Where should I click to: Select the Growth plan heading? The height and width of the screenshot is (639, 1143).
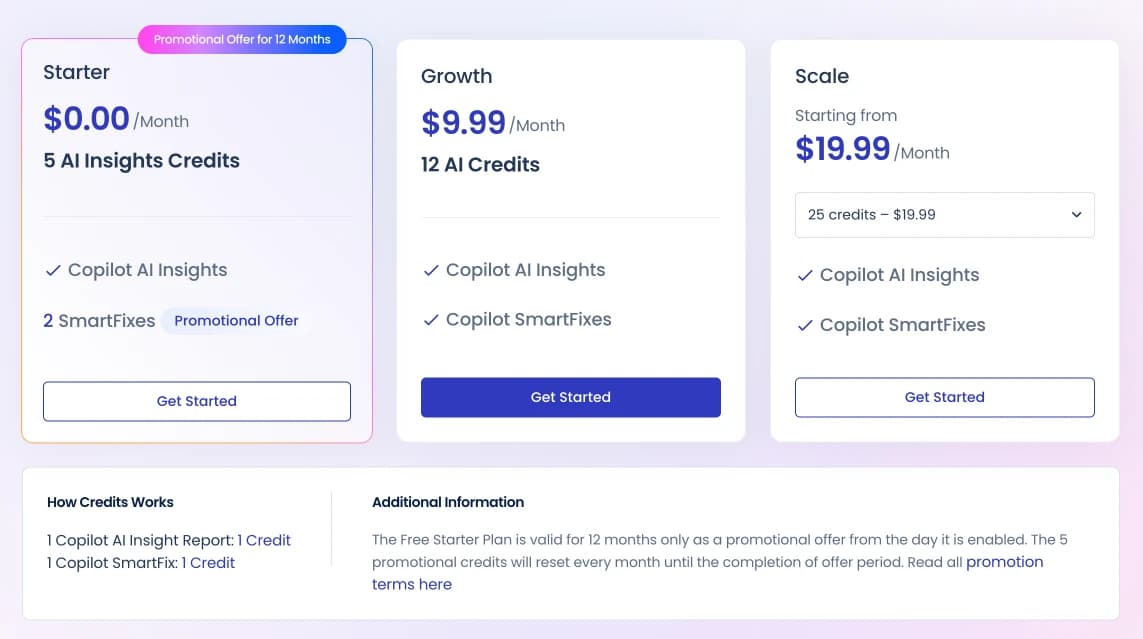click(456, 76)
